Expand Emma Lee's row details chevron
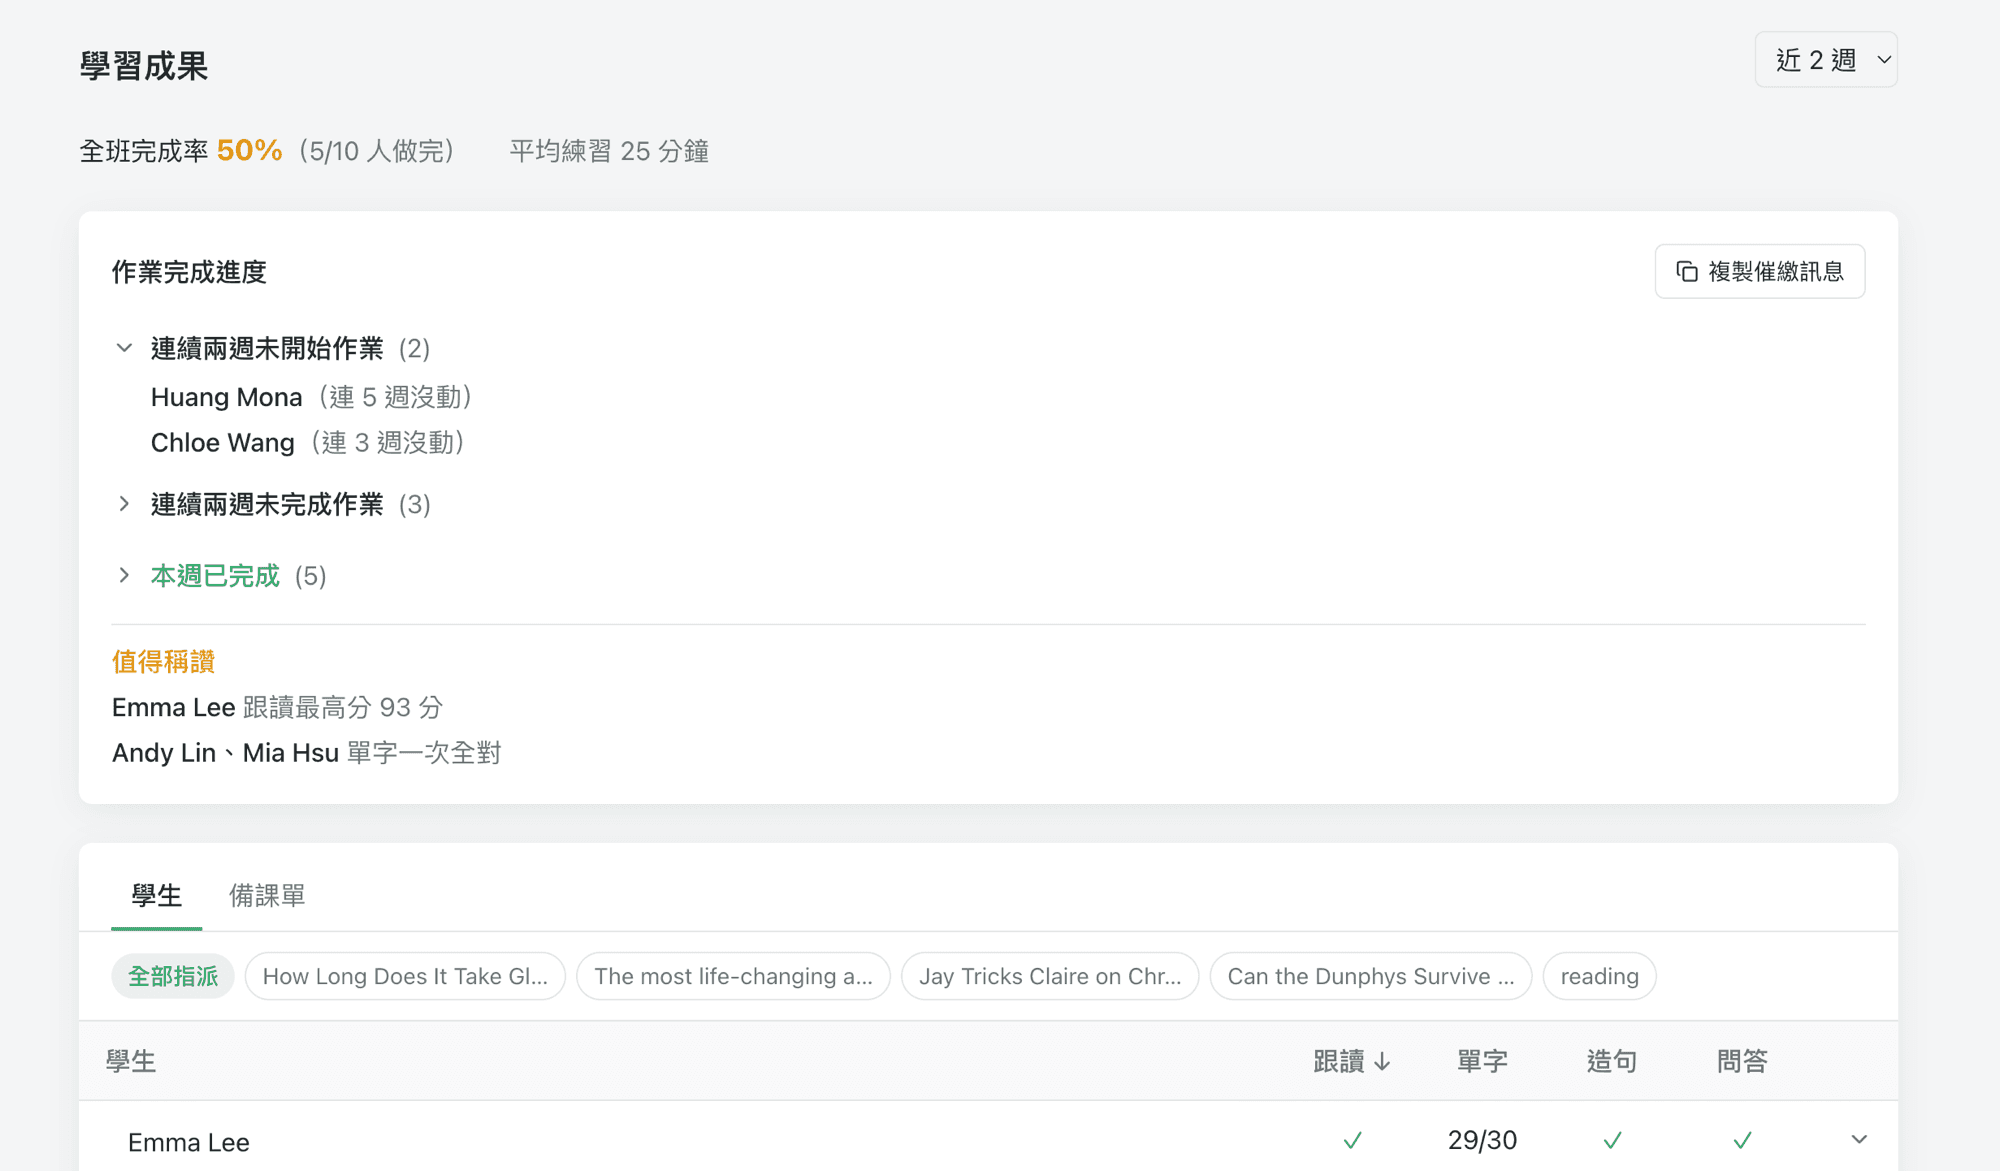The height and width of the screenshot is (1171, 2000). pos(1859,1140)
